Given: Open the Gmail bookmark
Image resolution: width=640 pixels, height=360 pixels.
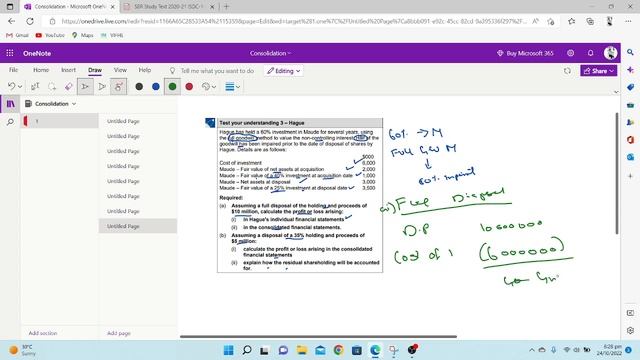Looking at the screenshot, I should click(18, 36).
